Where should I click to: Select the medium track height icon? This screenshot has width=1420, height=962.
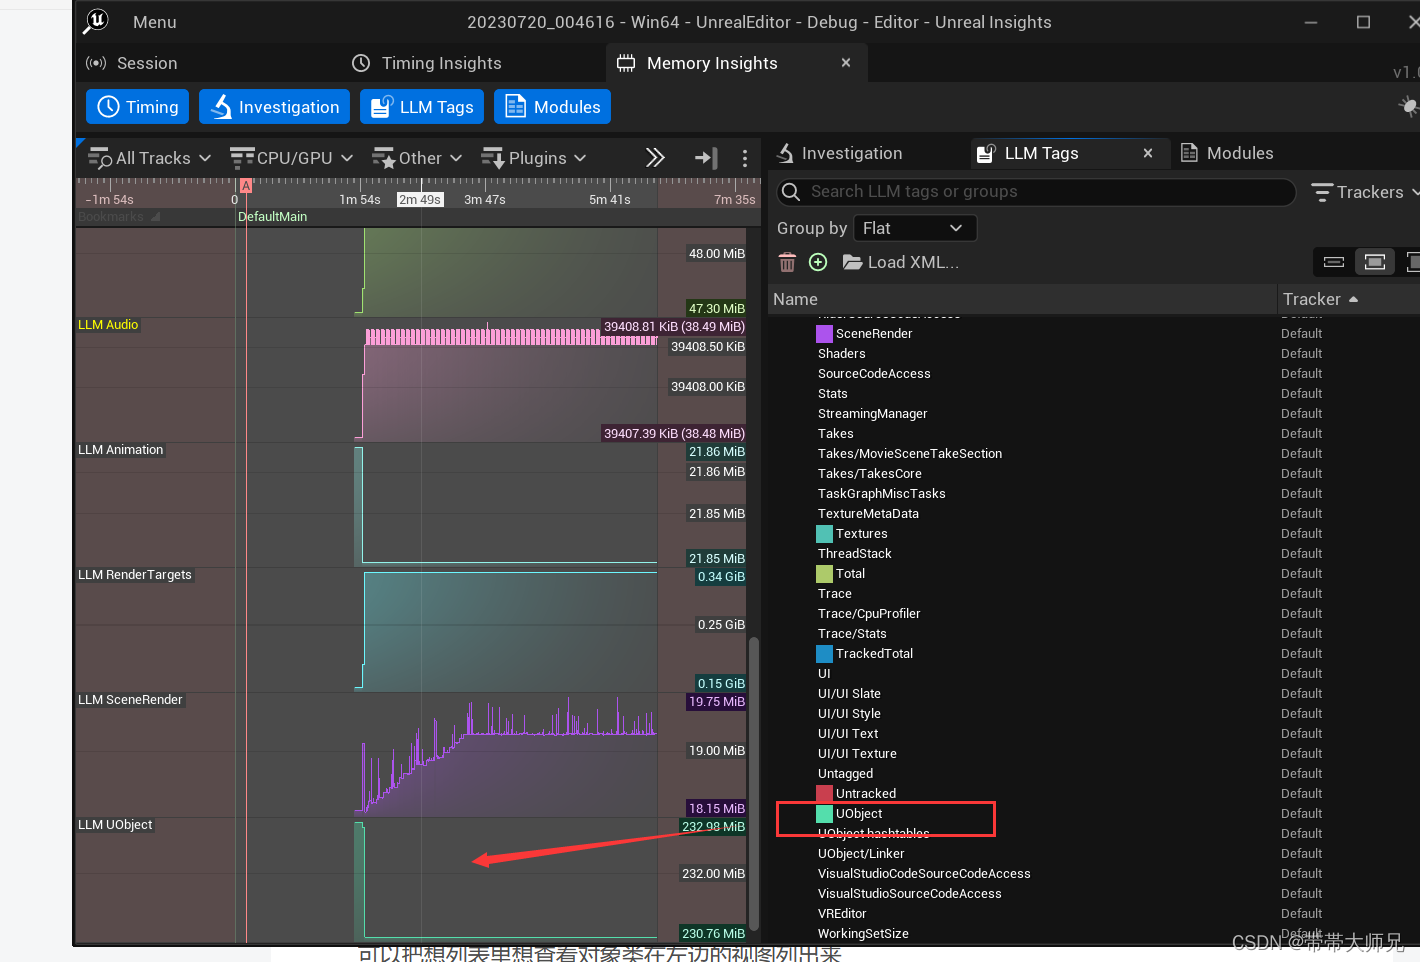[1375, 262]
